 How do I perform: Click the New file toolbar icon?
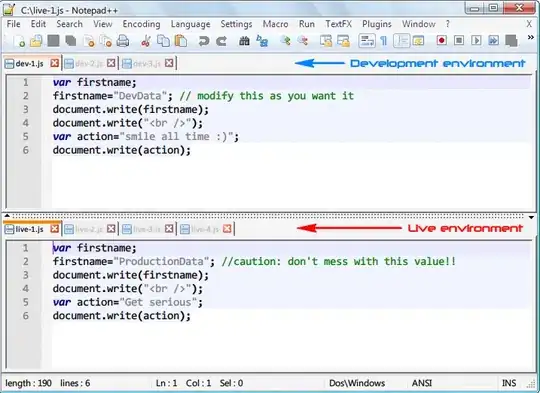(19, 41)
